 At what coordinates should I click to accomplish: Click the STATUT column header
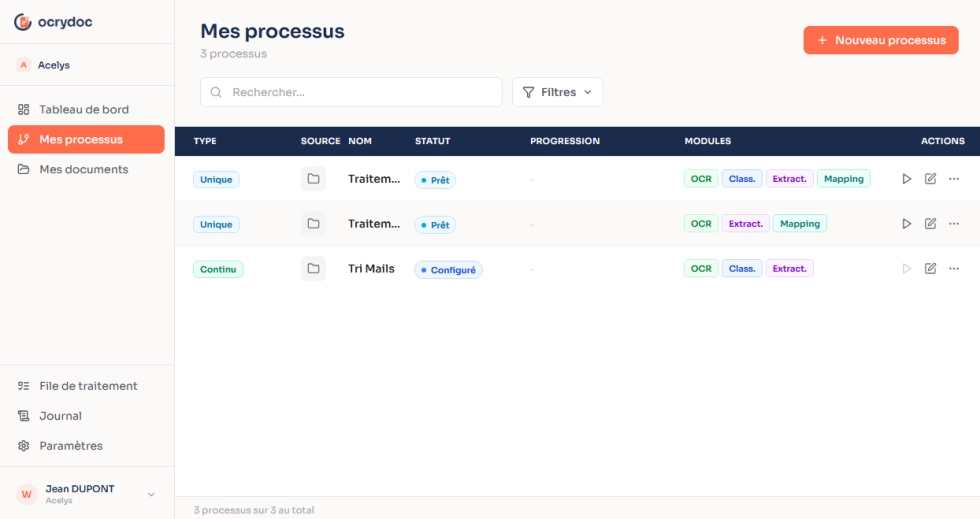point(432,141)
